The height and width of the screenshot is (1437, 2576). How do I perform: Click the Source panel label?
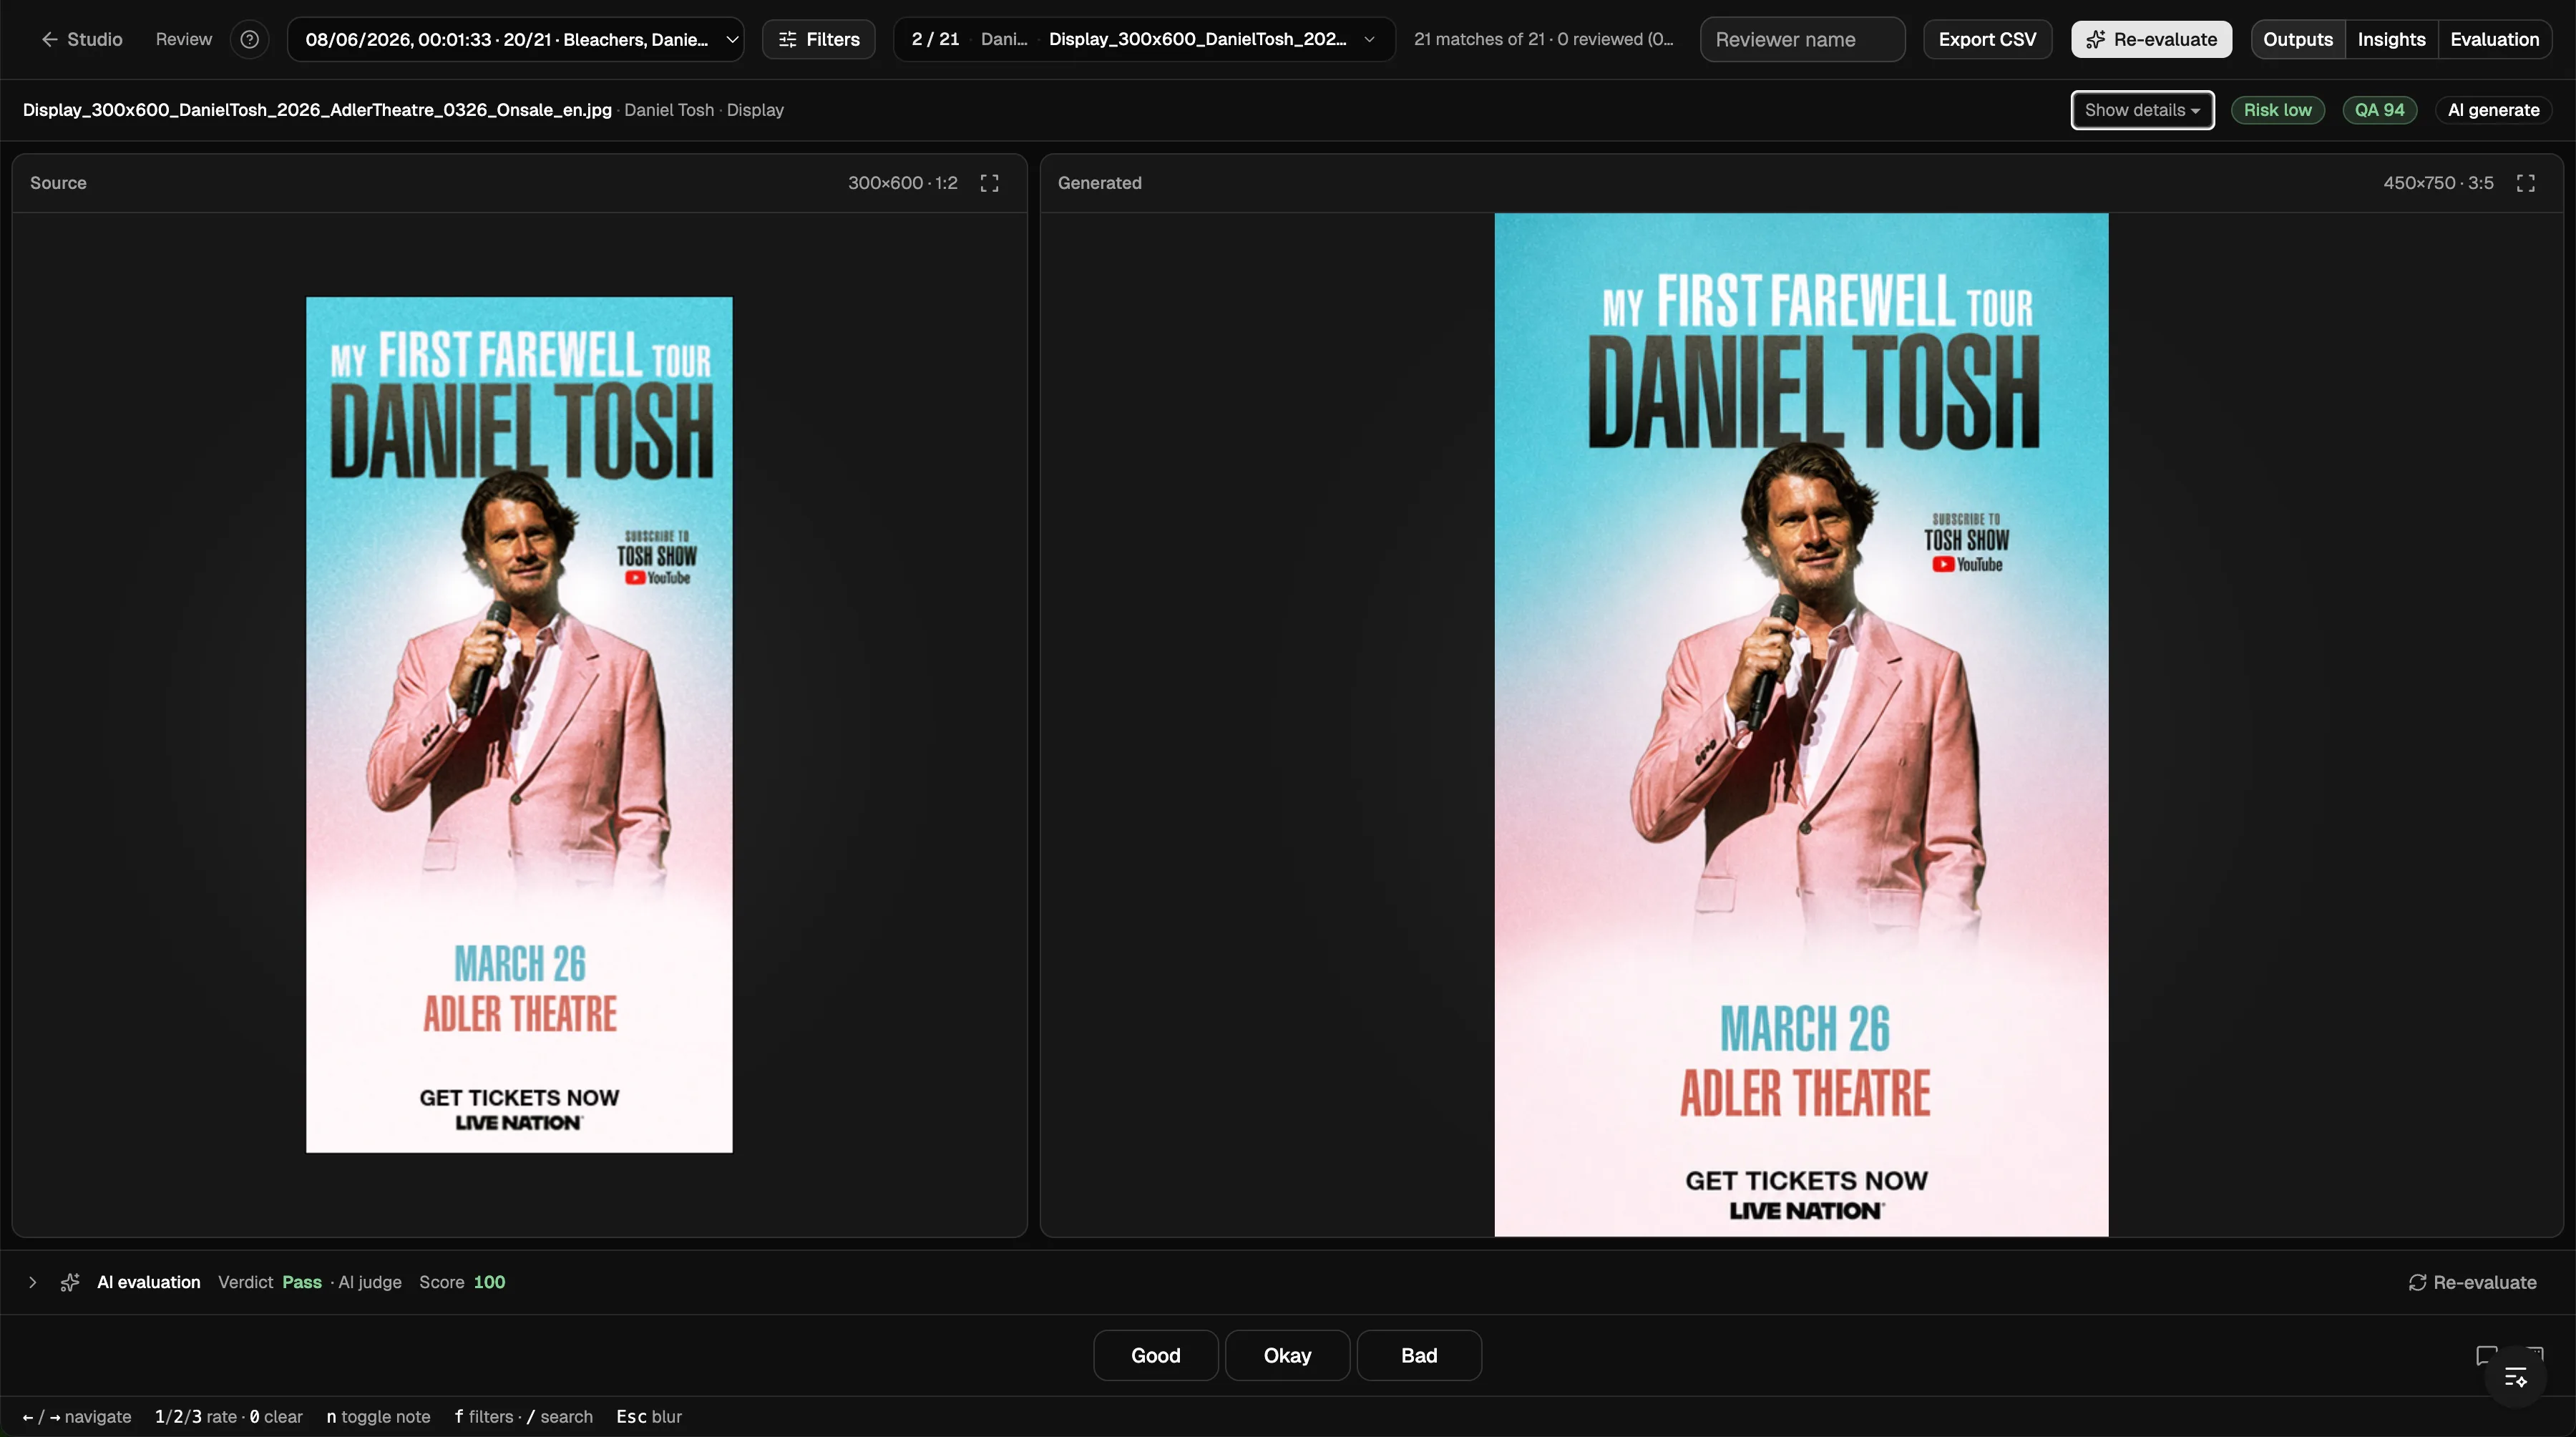(x=58, y=183)
